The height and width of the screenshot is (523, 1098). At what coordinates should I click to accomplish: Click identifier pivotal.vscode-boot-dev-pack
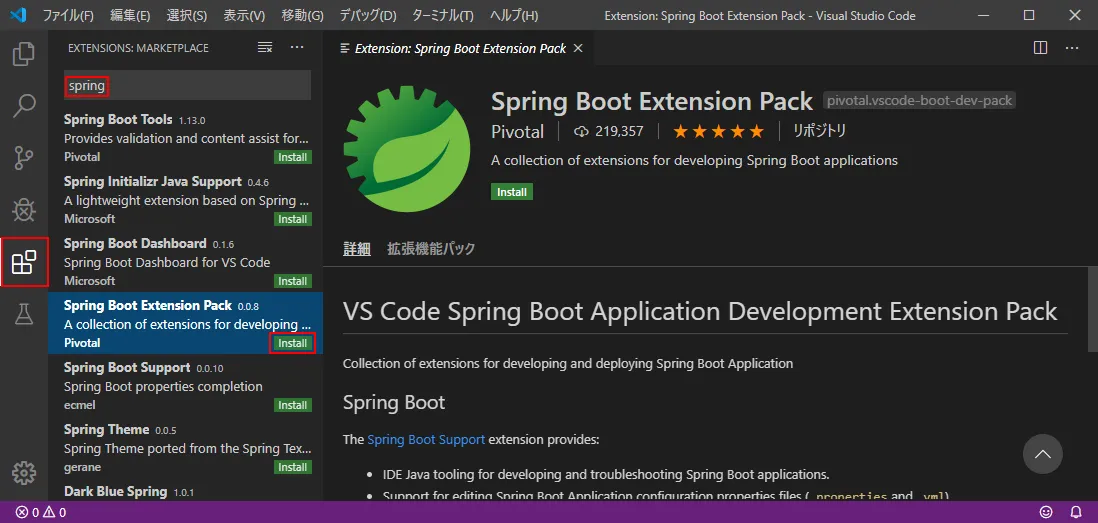pos(919,101)
